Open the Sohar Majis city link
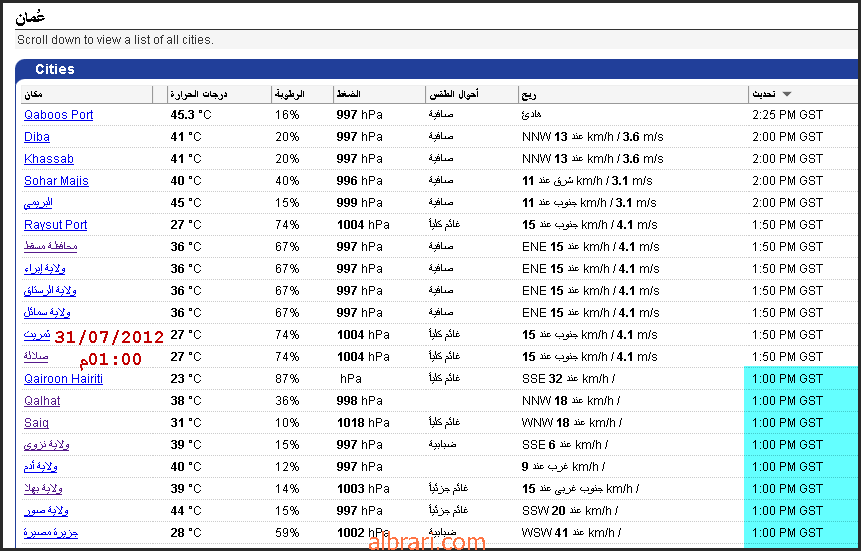 pyautogui.click(x=57, y=181)
